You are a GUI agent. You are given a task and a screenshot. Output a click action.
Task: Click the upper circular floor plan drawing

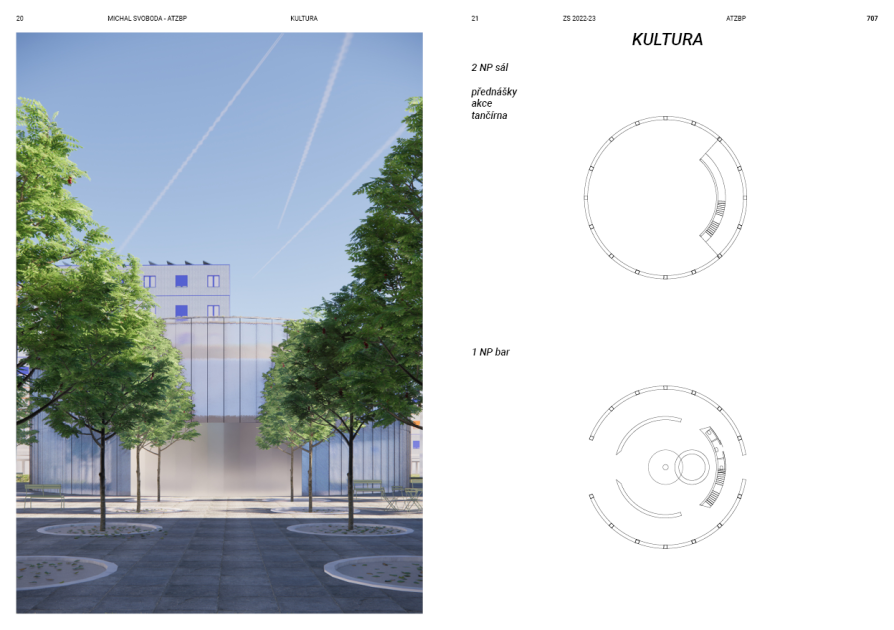(665, 198)
